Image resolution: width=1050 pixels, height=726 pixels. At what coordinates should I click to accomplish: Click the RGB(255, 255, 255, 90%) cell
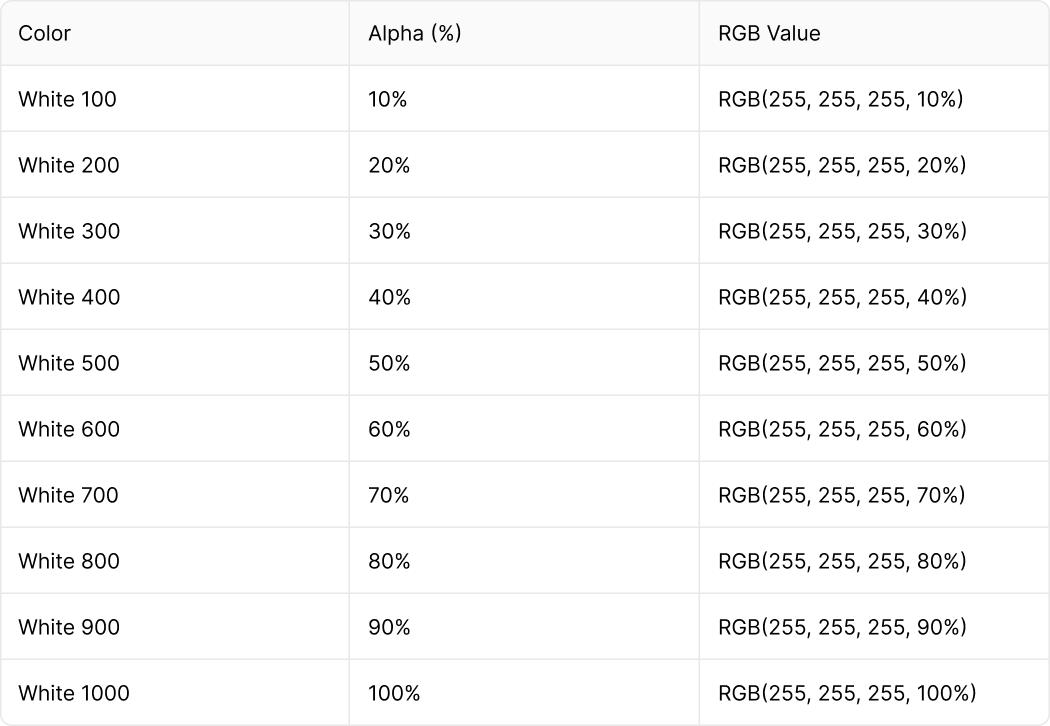pos(842,627)
